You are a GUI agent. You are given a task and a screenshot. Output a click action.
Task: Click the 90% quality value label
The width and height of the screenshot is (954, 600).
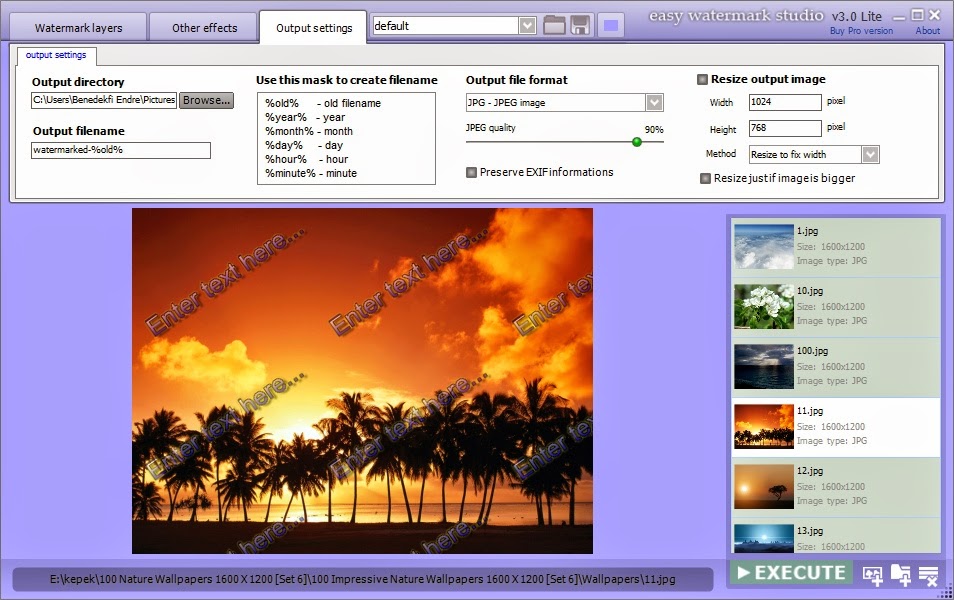[654, 130]
